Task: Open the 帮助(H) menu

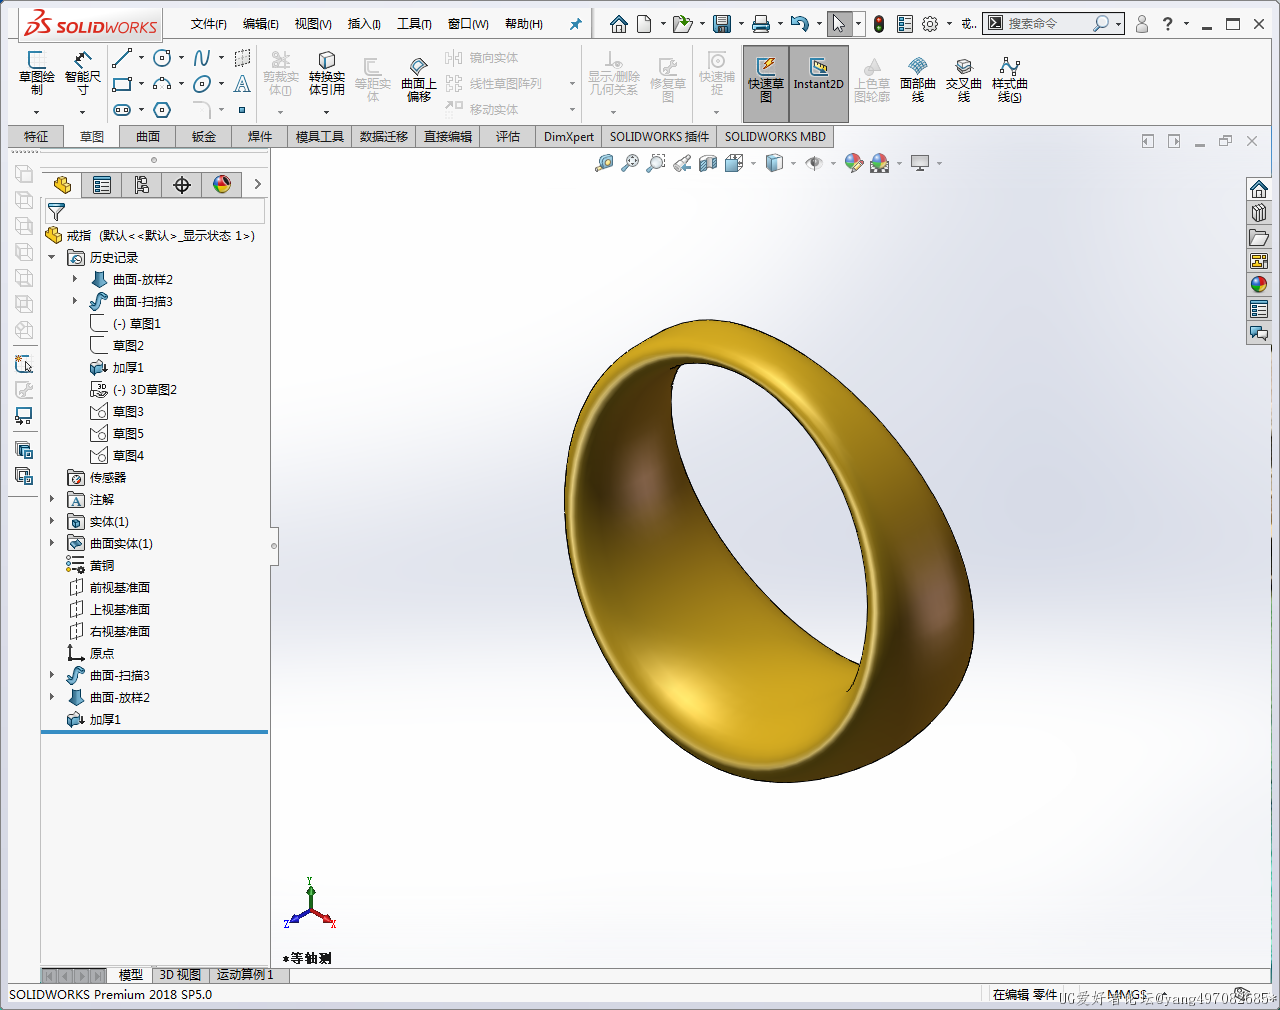Action: tap(524, 24)
